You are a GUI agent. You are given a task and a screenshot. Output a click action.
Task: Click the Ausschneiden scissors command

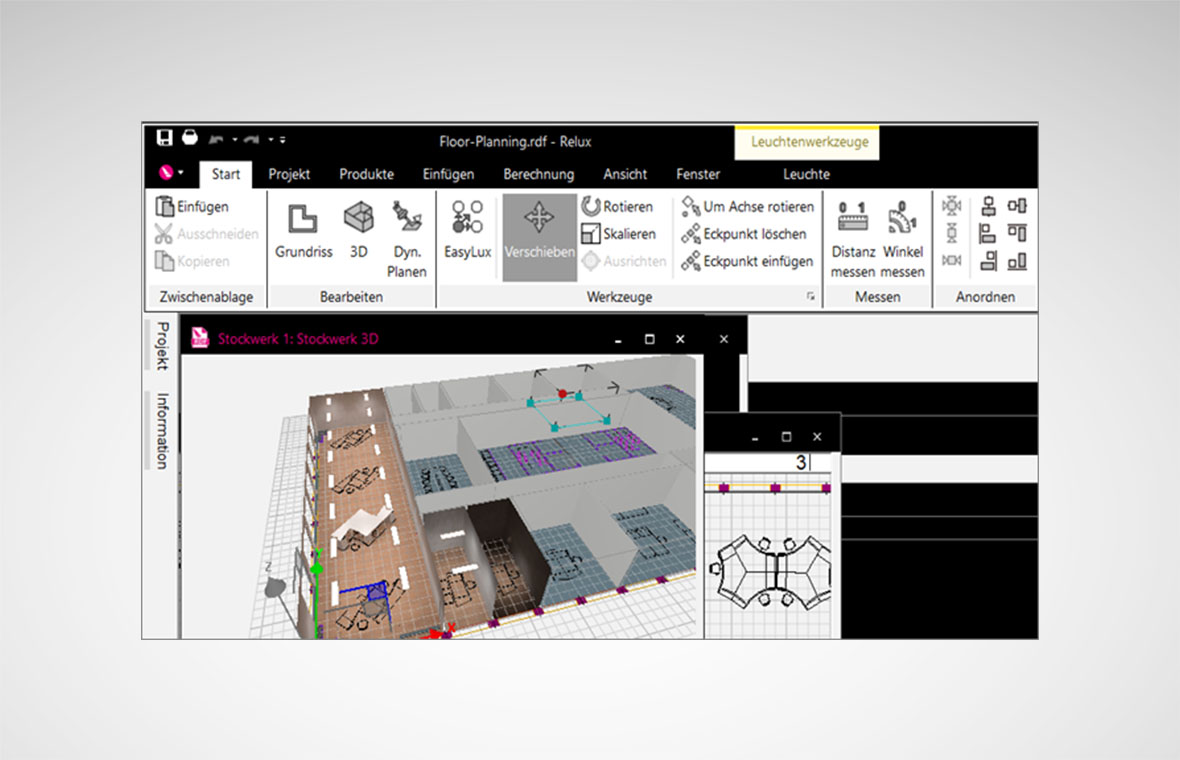(x=207, y=234)
